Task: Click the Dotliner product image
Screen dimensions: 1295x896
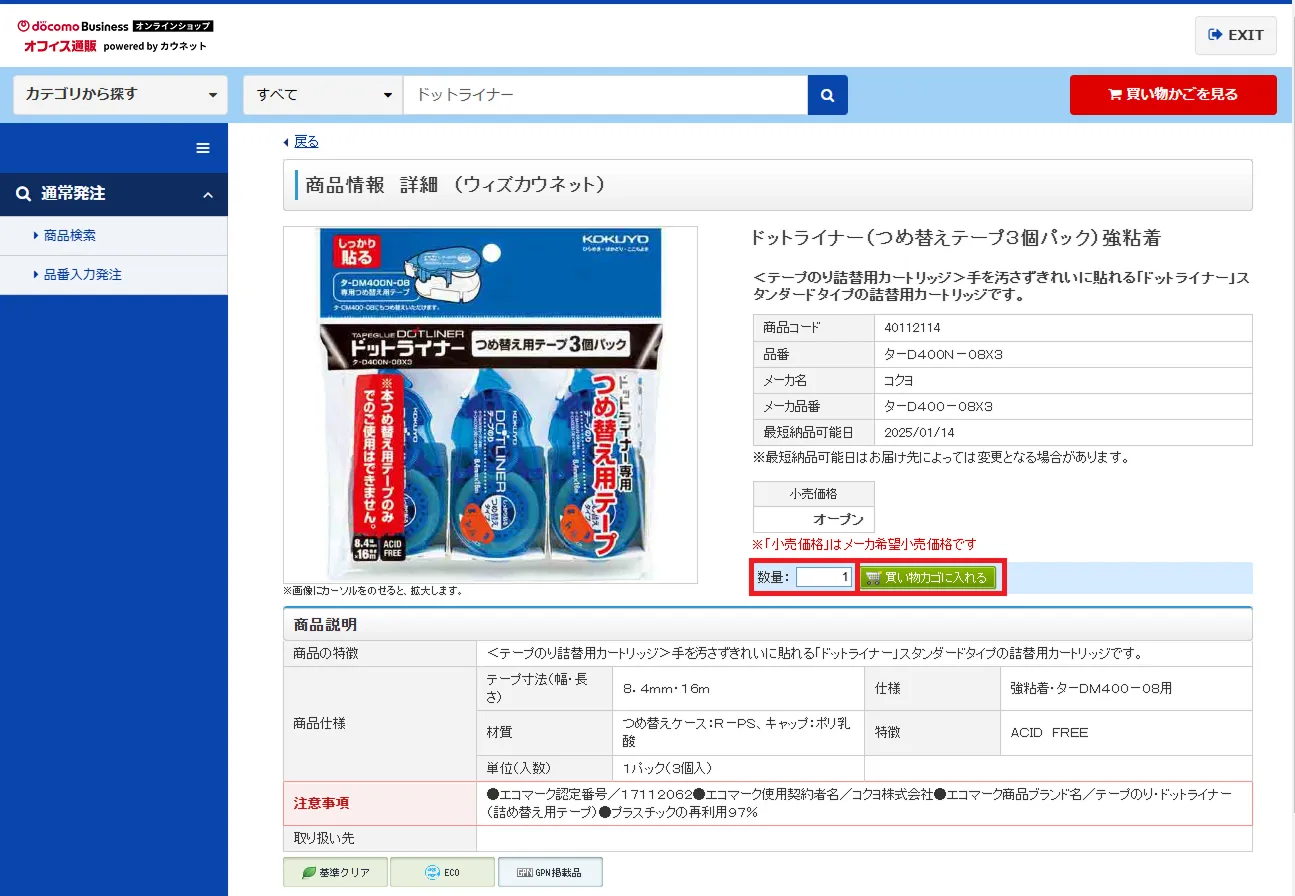Action: click(x=490, y=405)
